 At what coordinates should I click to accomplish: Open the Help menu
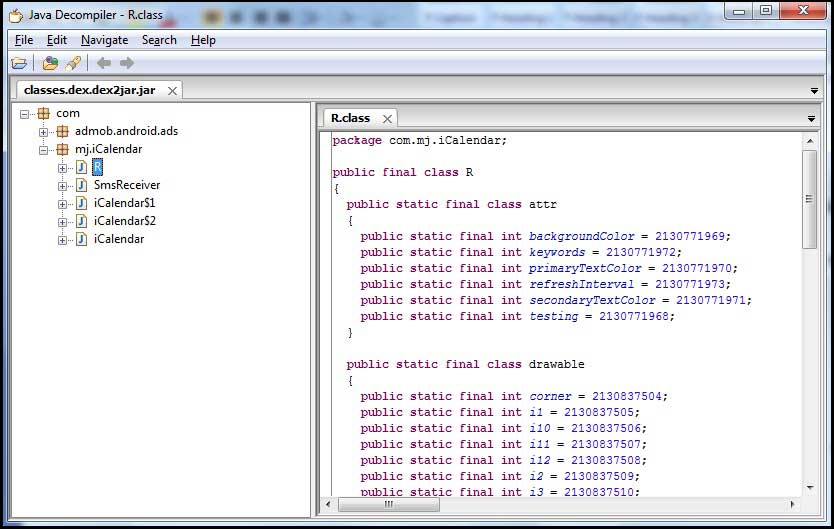click(203, 40)
